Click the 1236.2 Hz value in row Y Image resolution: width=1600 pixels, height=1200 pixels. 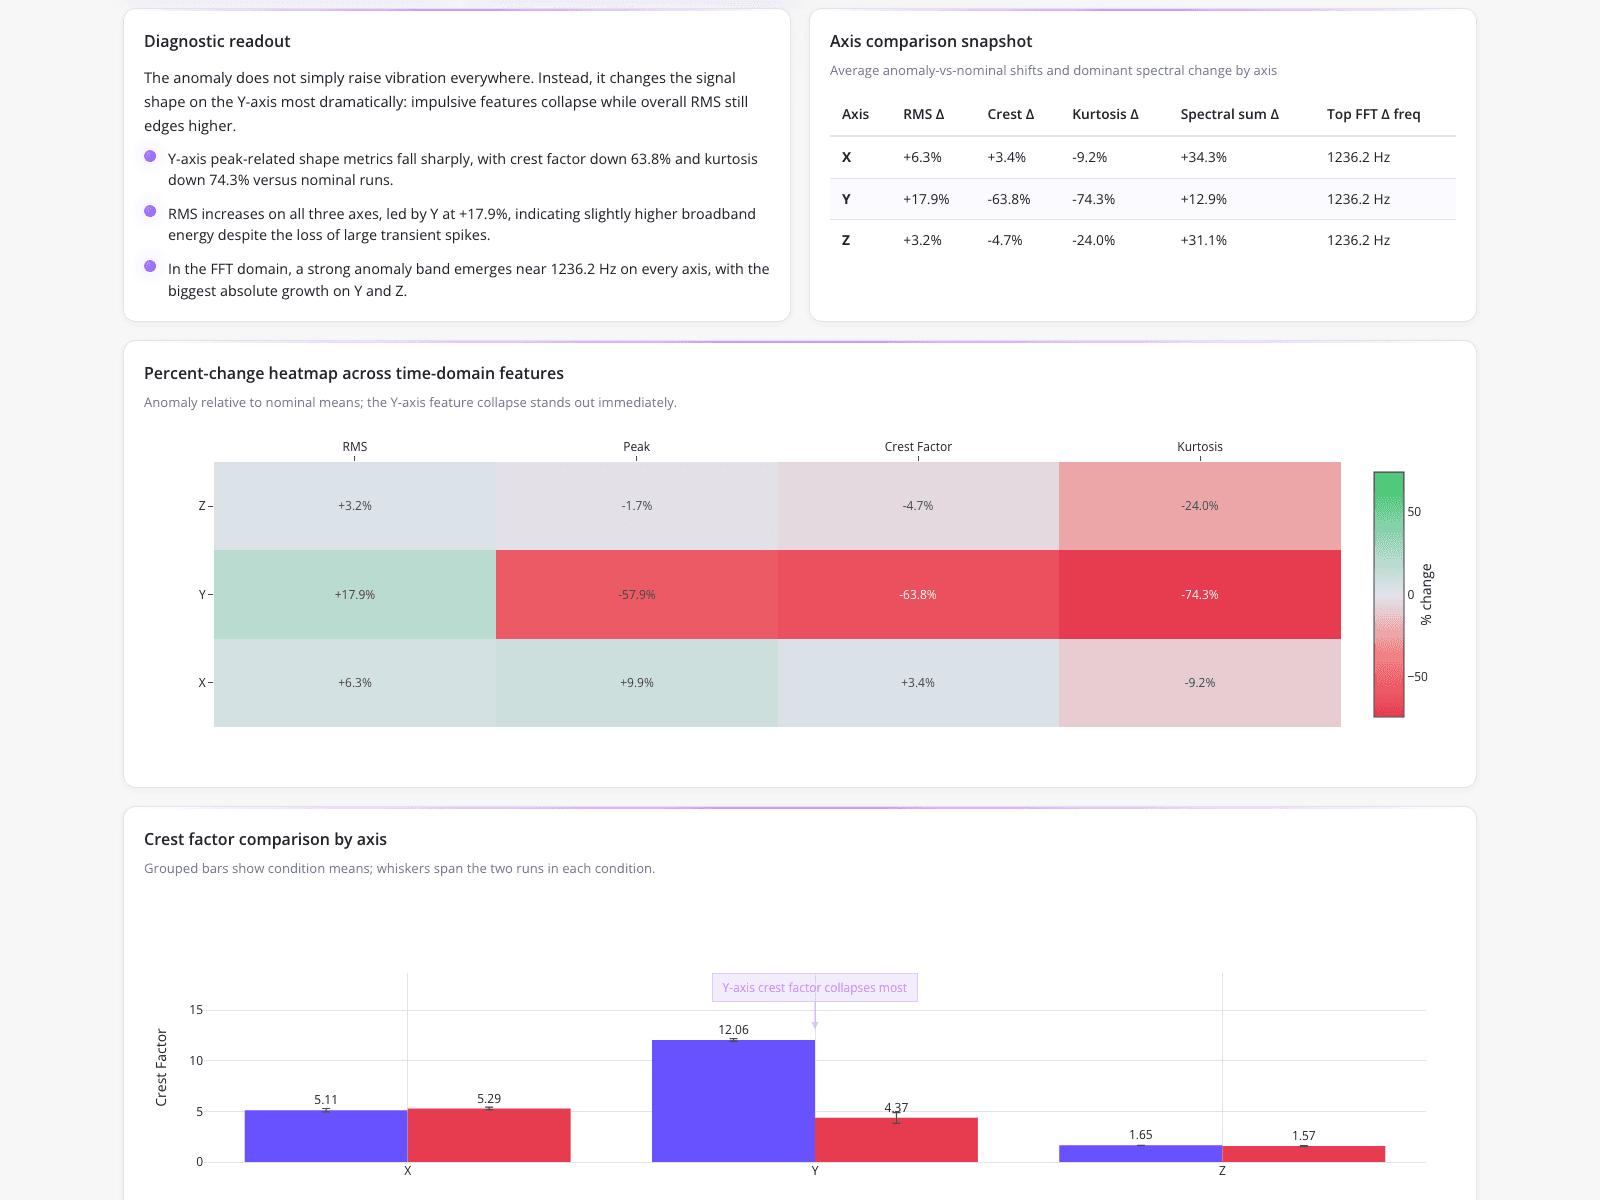pyautogui.click(x=1358, y=199)
